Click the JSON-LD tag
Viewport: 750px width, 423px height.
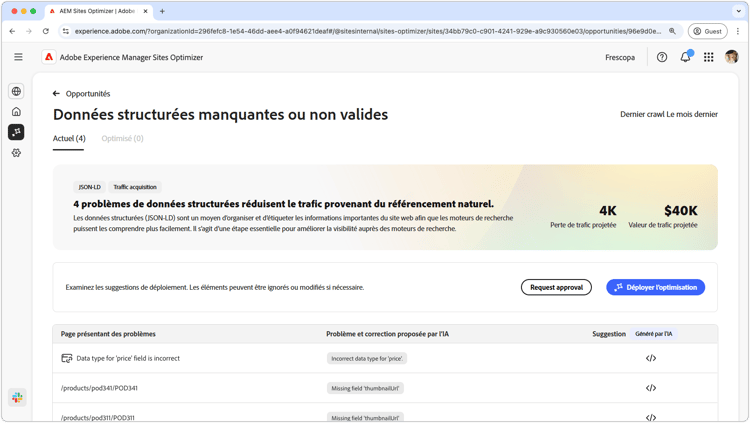(89, 187)
